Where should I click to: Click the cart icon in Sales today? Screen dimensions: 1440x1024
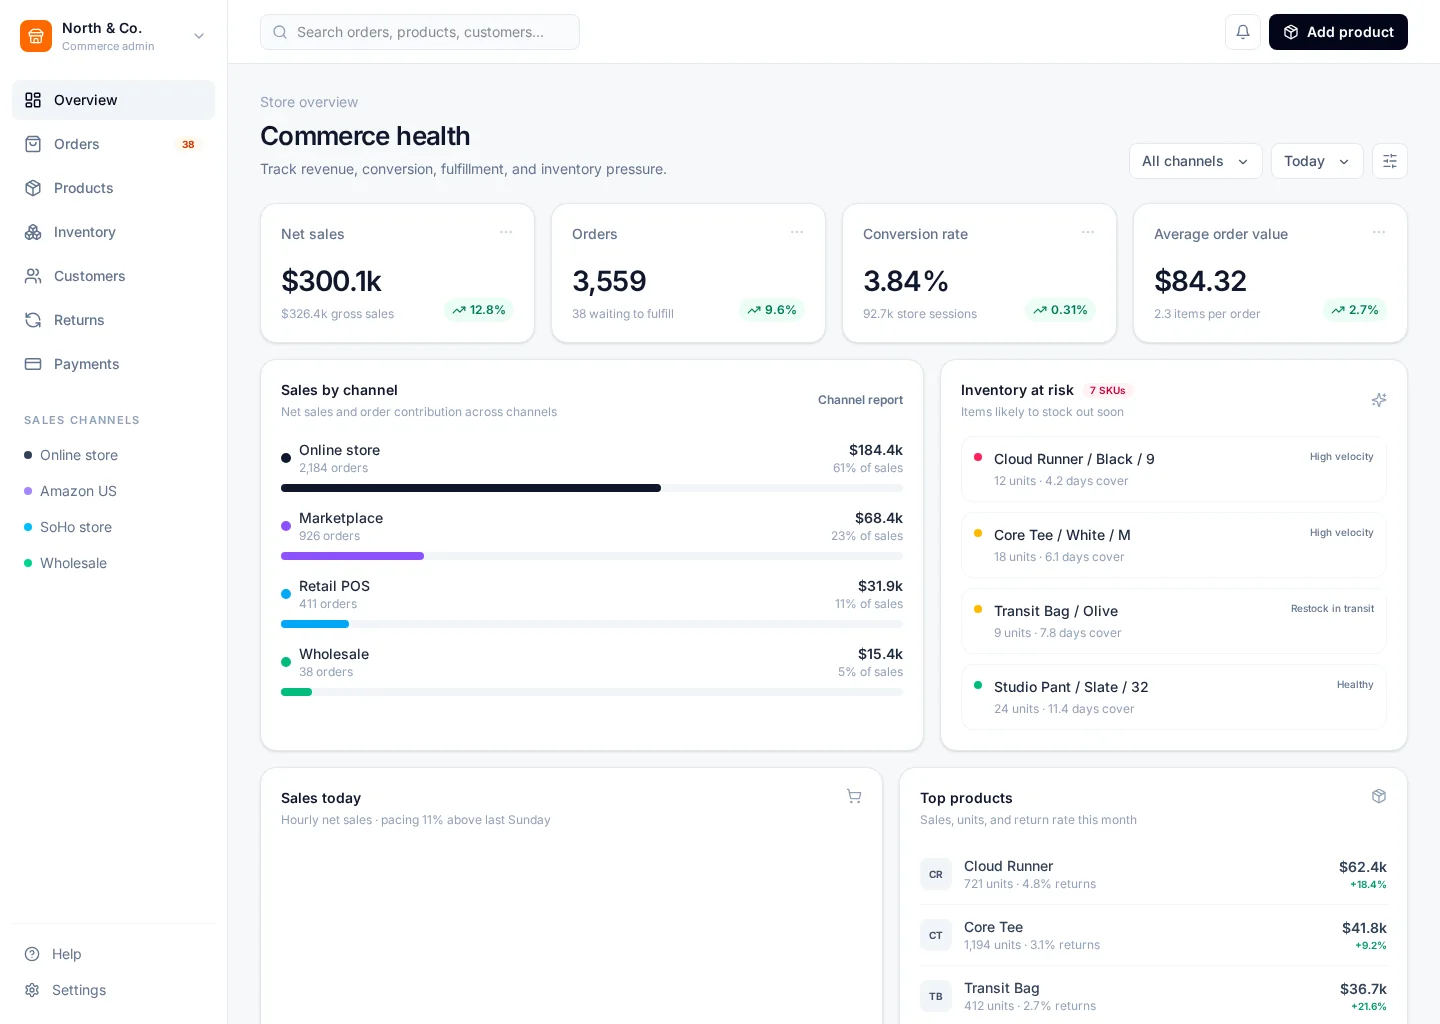point(854,796)
